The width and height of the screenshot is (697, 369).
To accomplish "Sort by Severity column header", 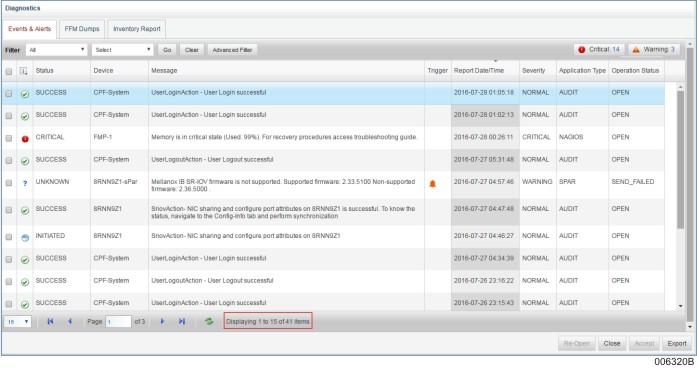I will [533, 71].
